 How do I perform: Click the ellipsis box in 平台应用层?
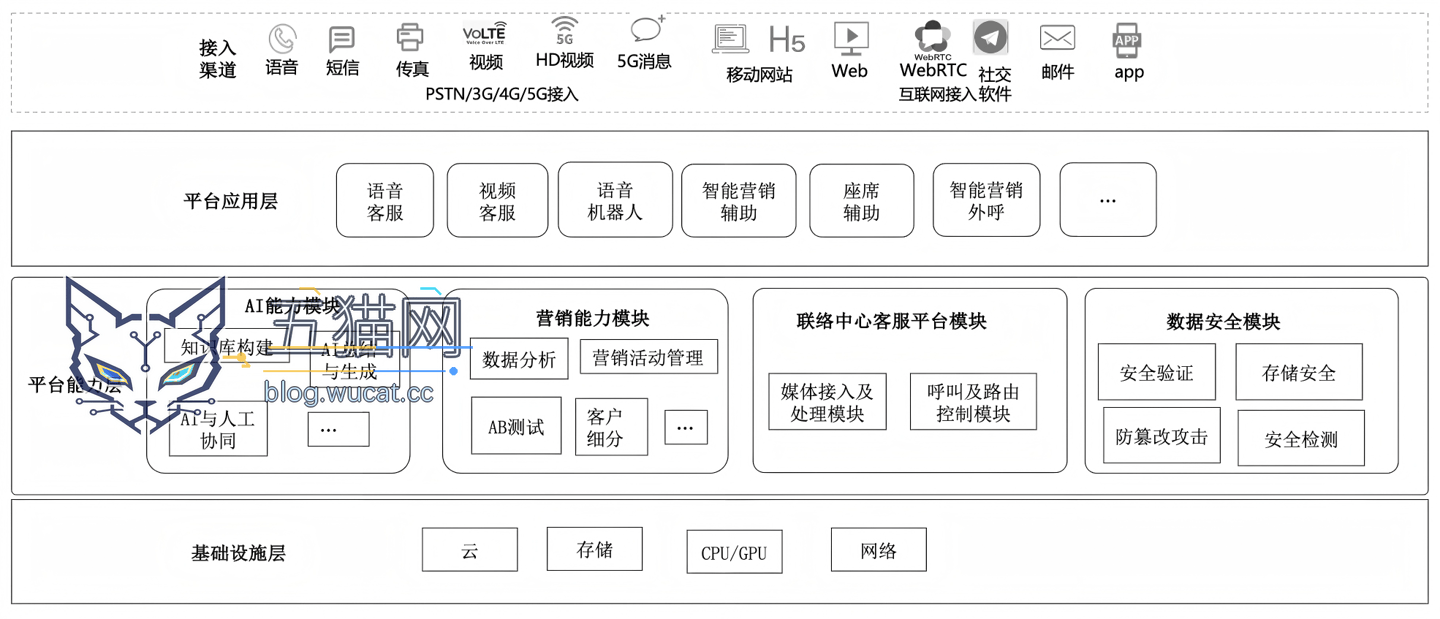[1108, 200]
